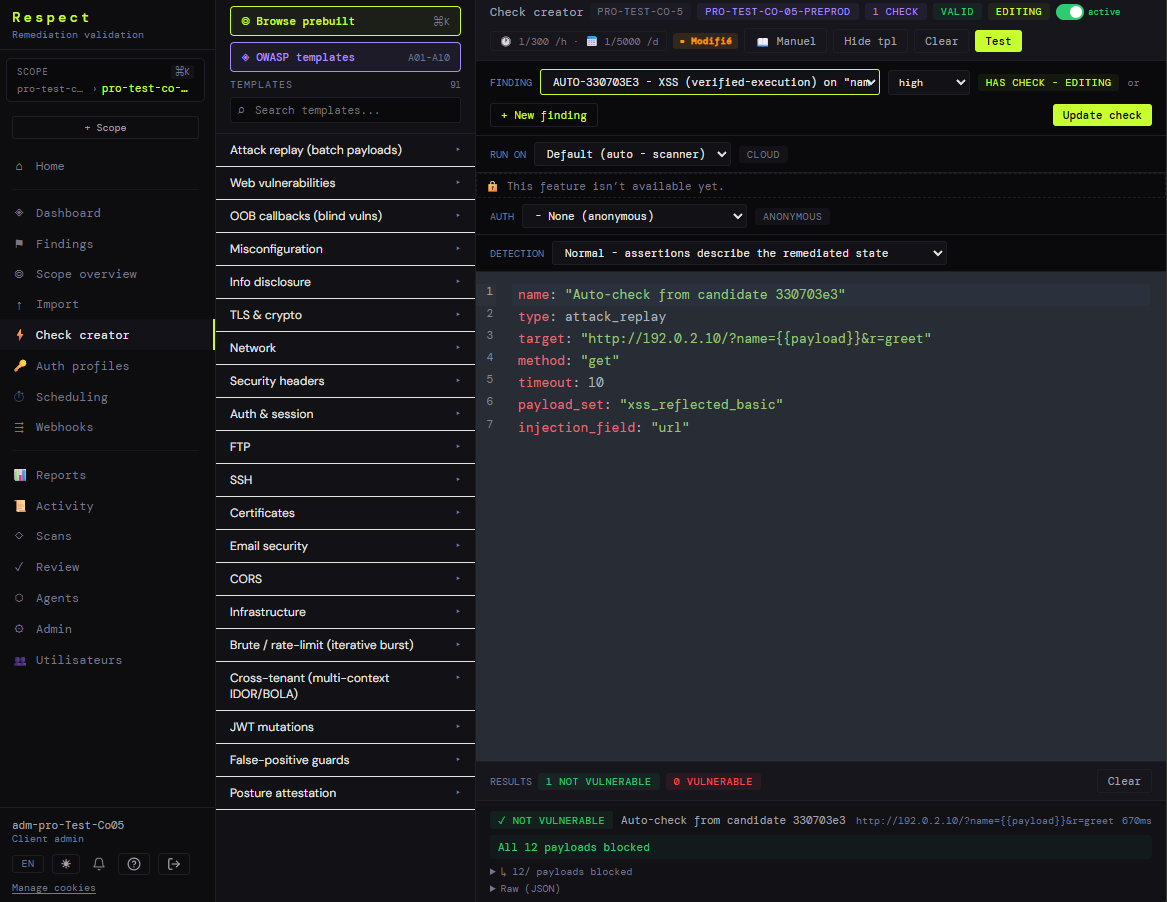Expand the TLS & crypto group
The height and width of the screenshot is (902, 1167).
pos(345,315)
